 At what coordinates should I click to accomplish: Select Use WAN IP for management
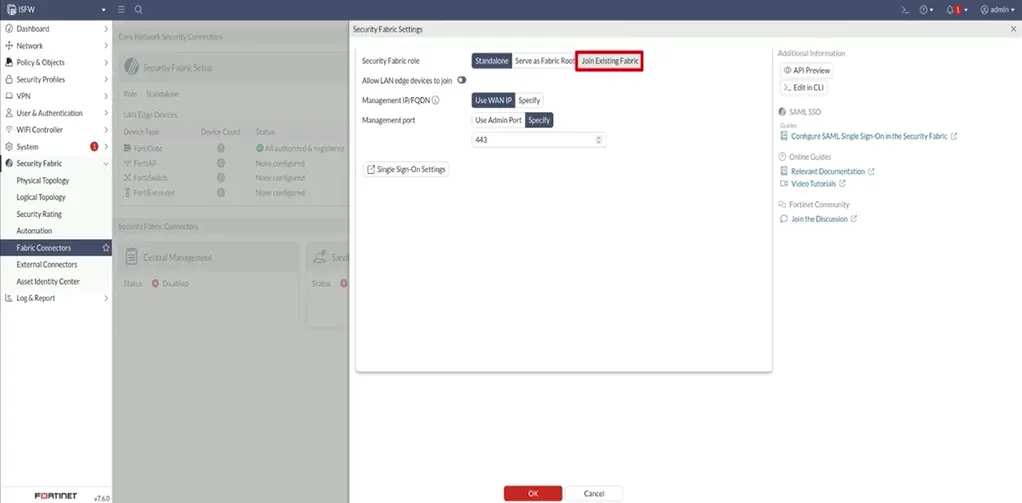coord(493,100)
